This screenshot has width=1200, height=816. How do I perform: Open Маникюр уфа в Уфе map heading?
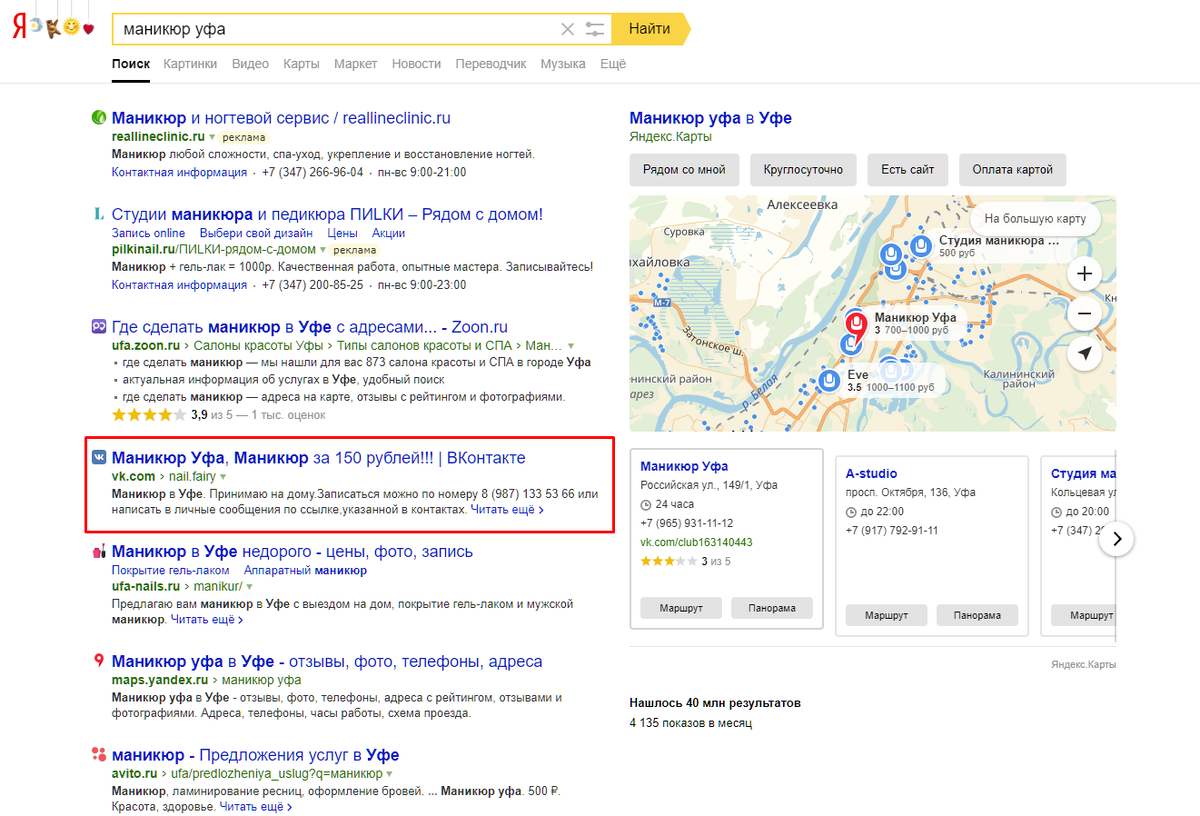coord(711,118)
